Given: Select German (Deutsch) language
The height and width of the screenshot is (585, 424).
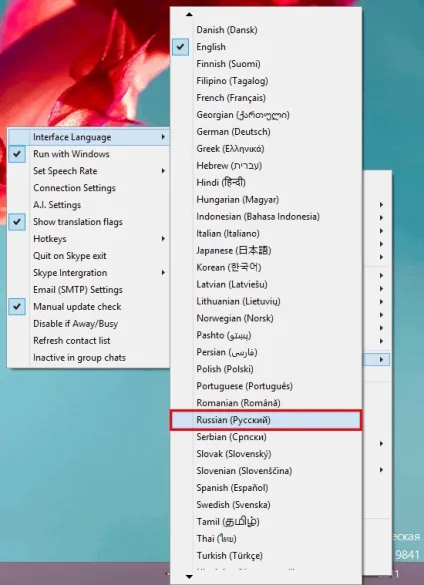Looking at the screenshot, I should click(x=266, y=132).
